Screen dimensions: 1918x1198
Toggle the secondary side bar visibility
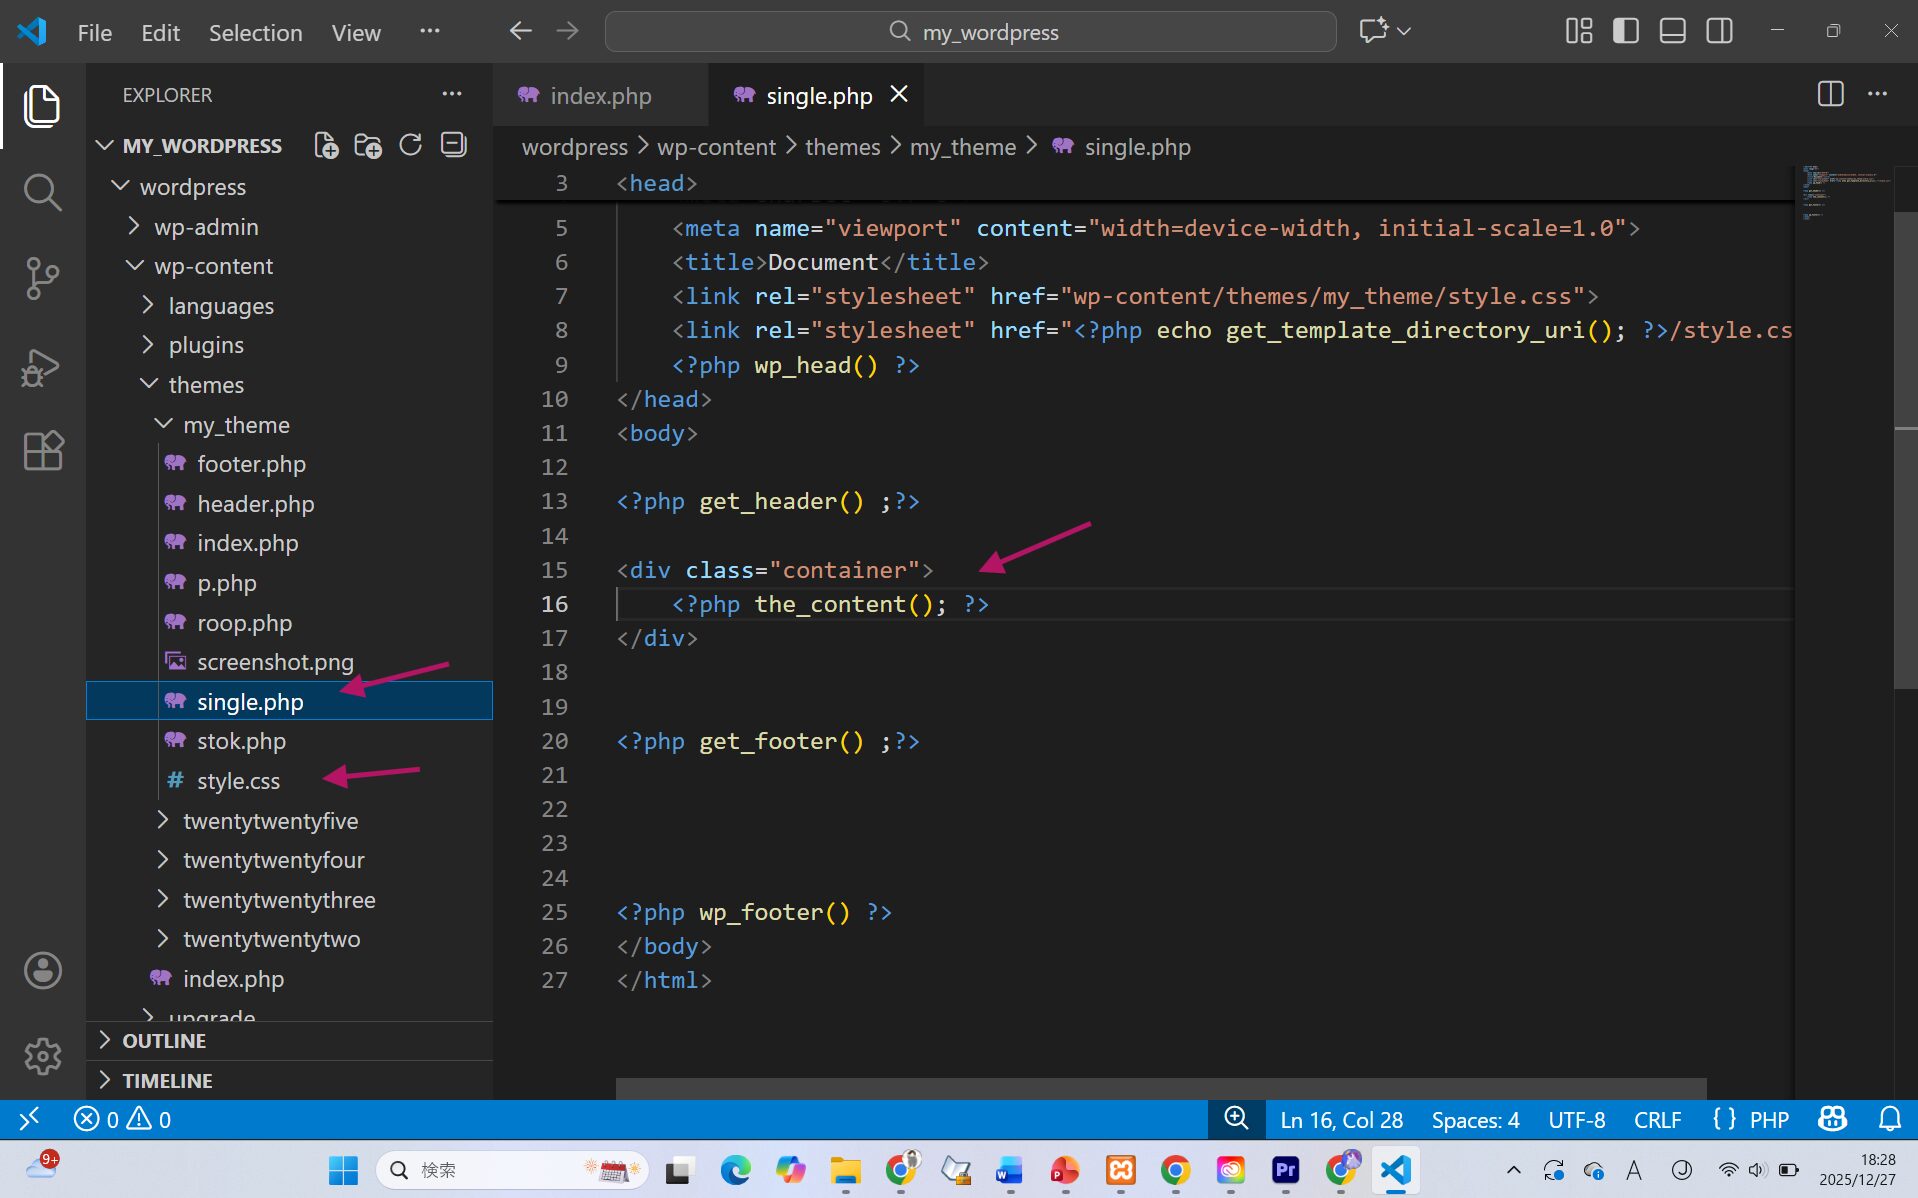pos(1720,31)
